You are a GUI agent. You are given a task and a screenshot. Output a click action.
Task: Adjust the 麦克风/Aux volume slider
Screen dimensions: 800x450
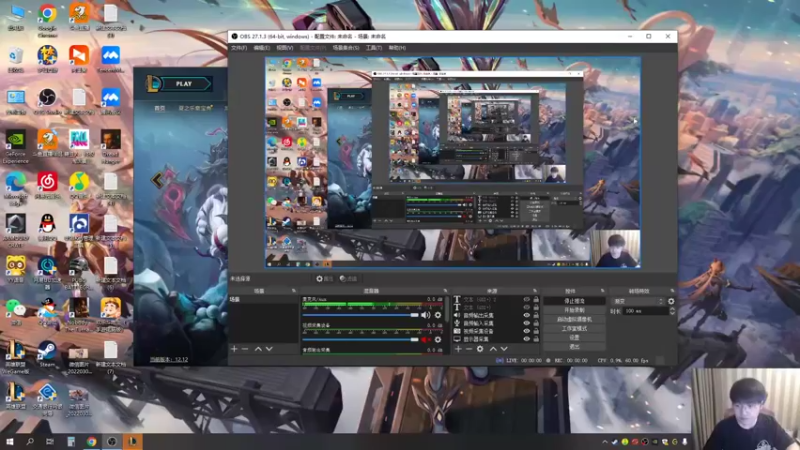[x=360, y=315]
